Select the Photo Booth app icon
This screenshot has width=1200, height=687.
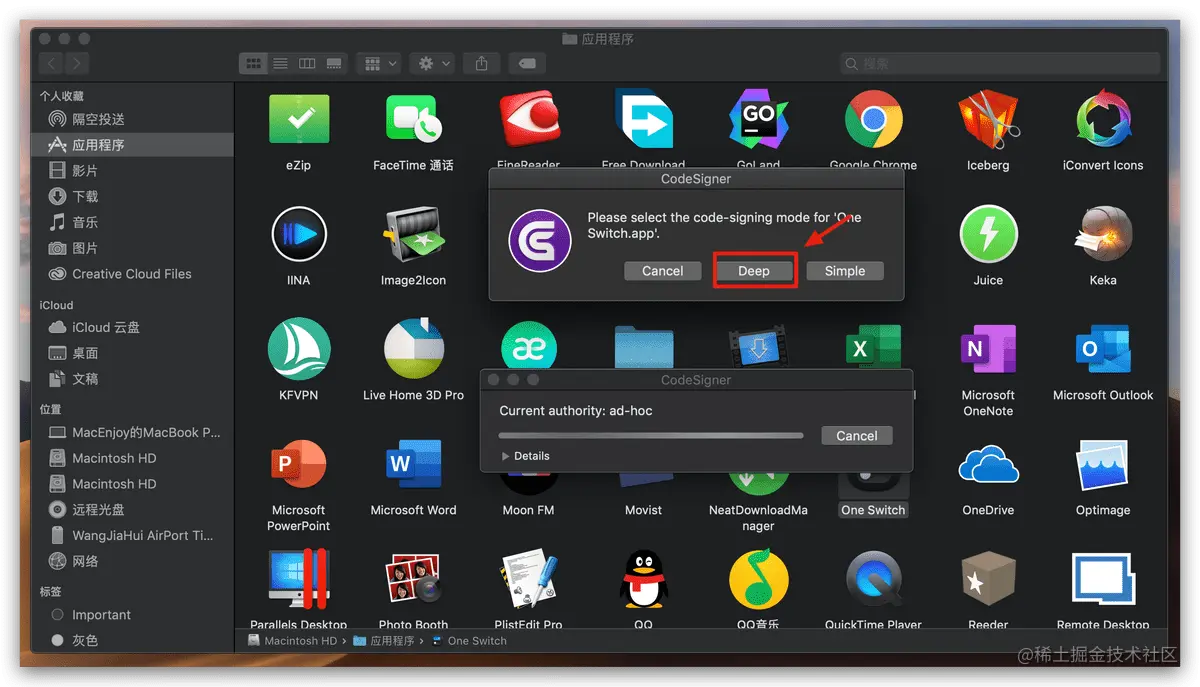click(x=413, y=581)
